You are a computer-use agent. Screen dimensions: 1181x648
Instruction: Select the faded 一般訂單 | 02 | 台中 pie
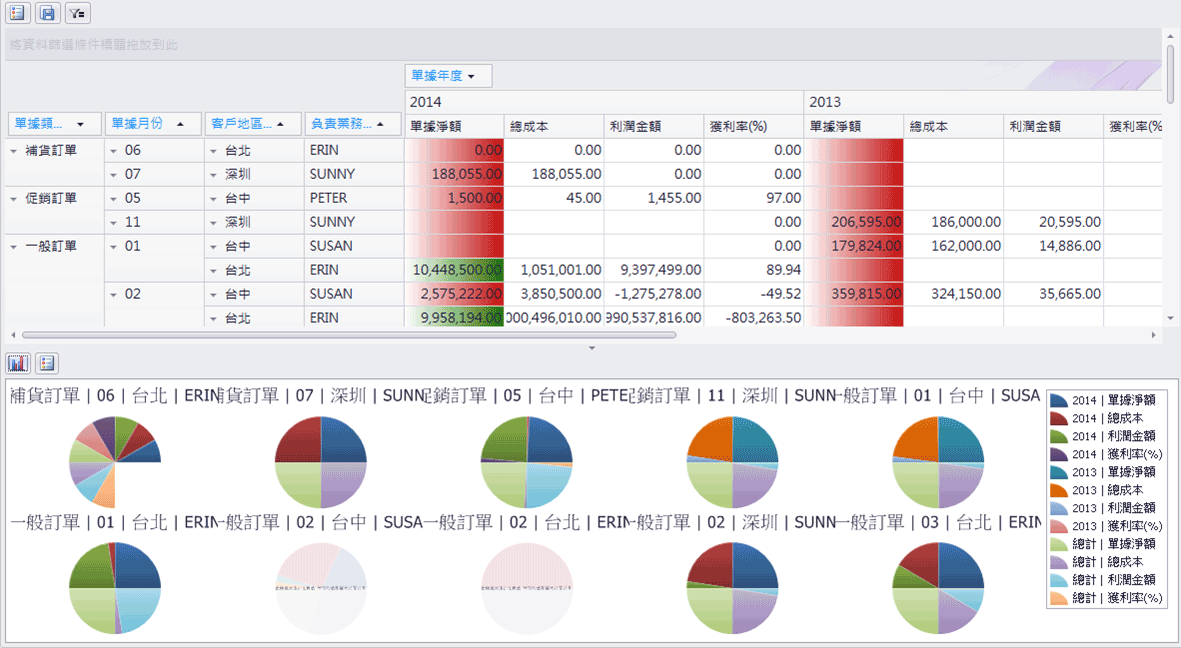click(x=321, y=588)
